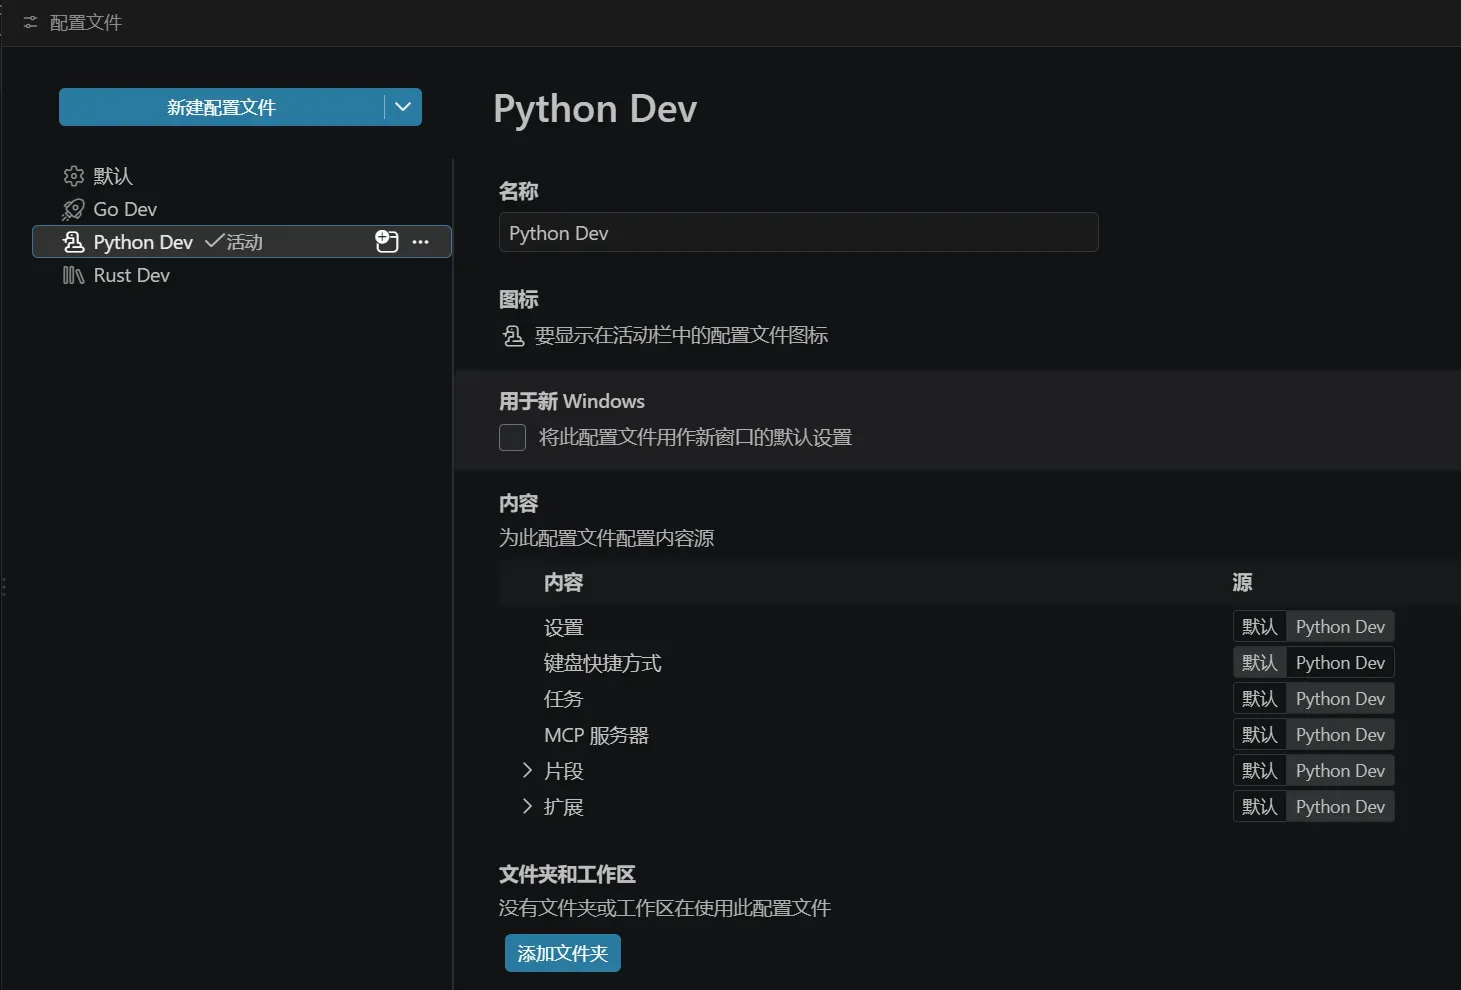Click the rocket icon next to Go Dev
Viewport: 1461px width, 990px height.
pos(73,209)
